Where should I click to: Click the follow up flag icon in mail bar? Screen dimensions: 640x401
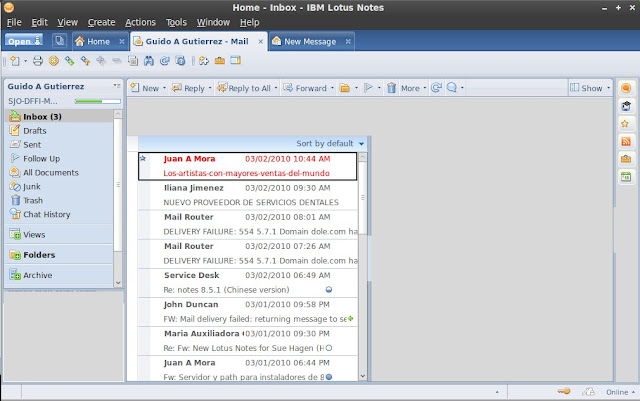(x=369, y=88)
